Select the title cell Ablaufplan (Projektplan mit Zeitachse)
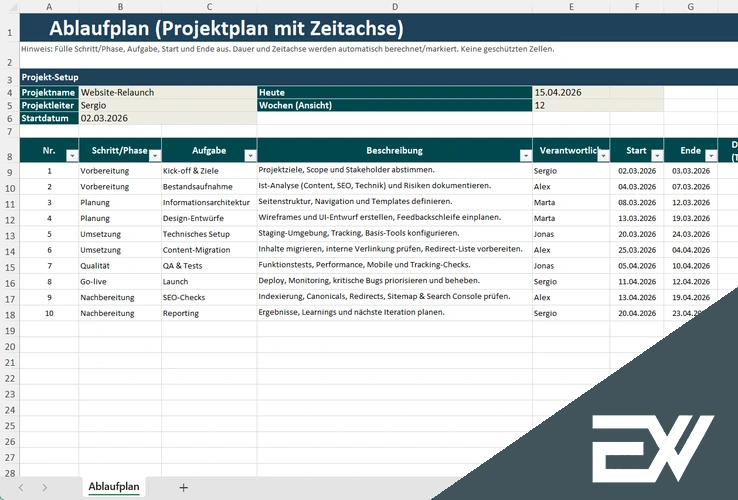 click(378, 28)
